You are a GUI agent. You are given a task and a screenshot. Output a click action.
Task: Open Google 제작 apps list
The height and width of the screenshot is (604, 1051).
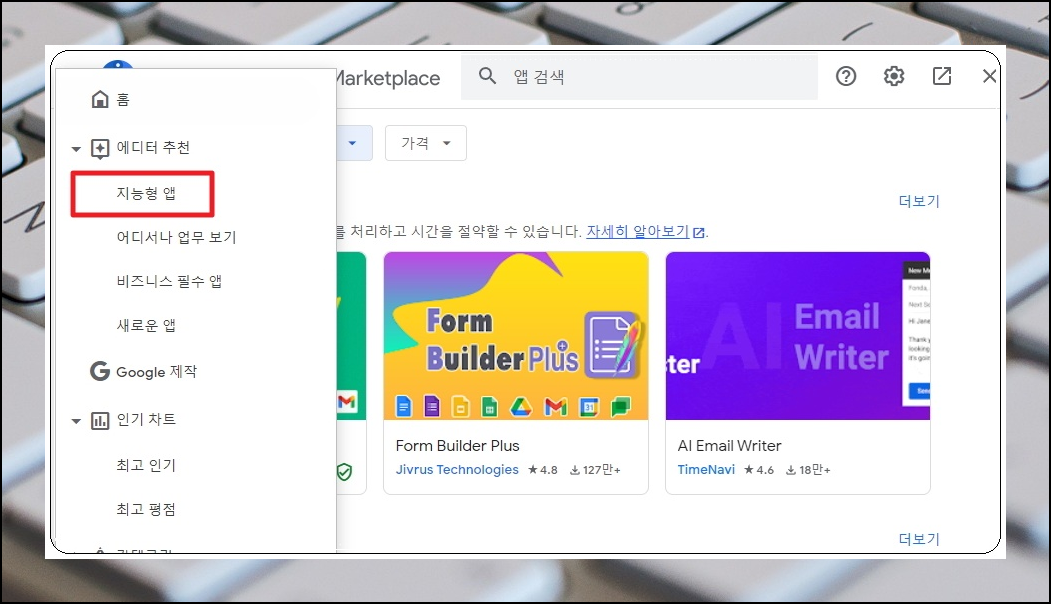157,371
